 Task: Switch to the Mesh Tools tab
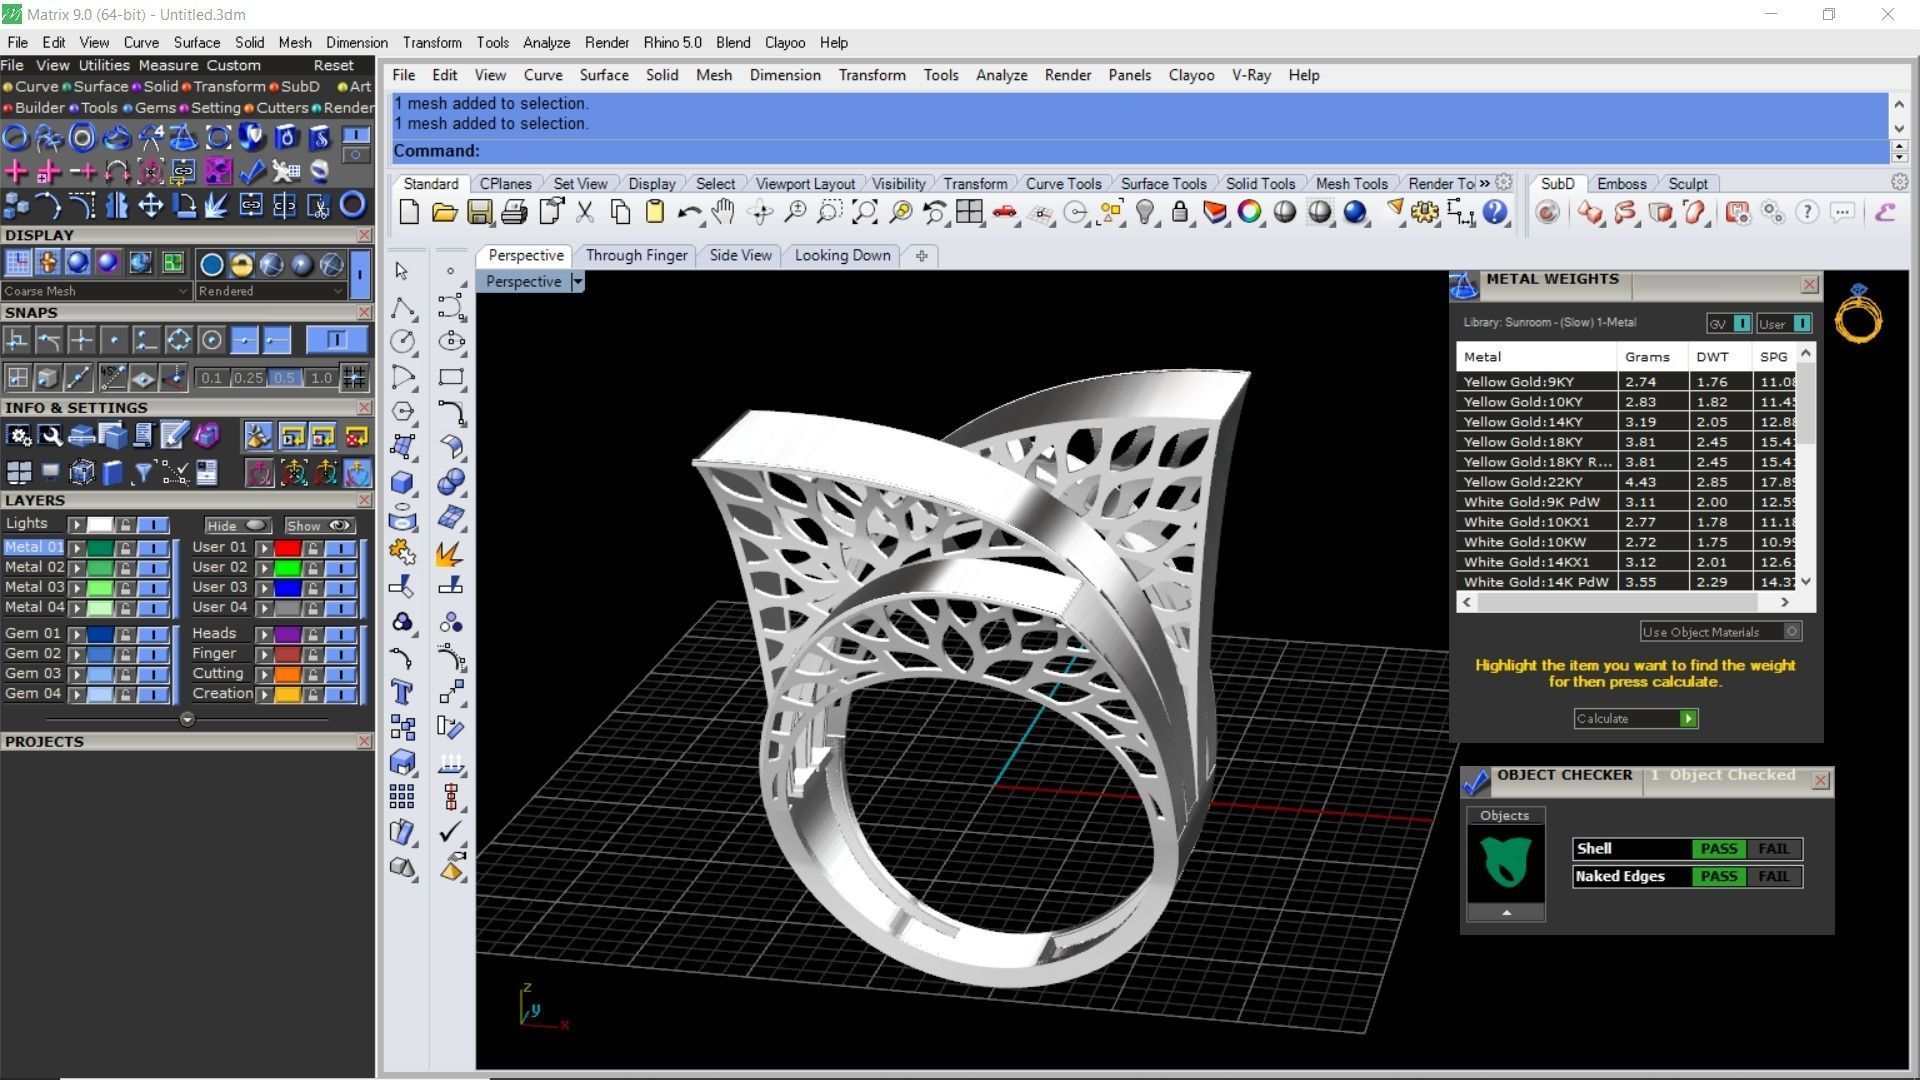(x=1351, y=184)
